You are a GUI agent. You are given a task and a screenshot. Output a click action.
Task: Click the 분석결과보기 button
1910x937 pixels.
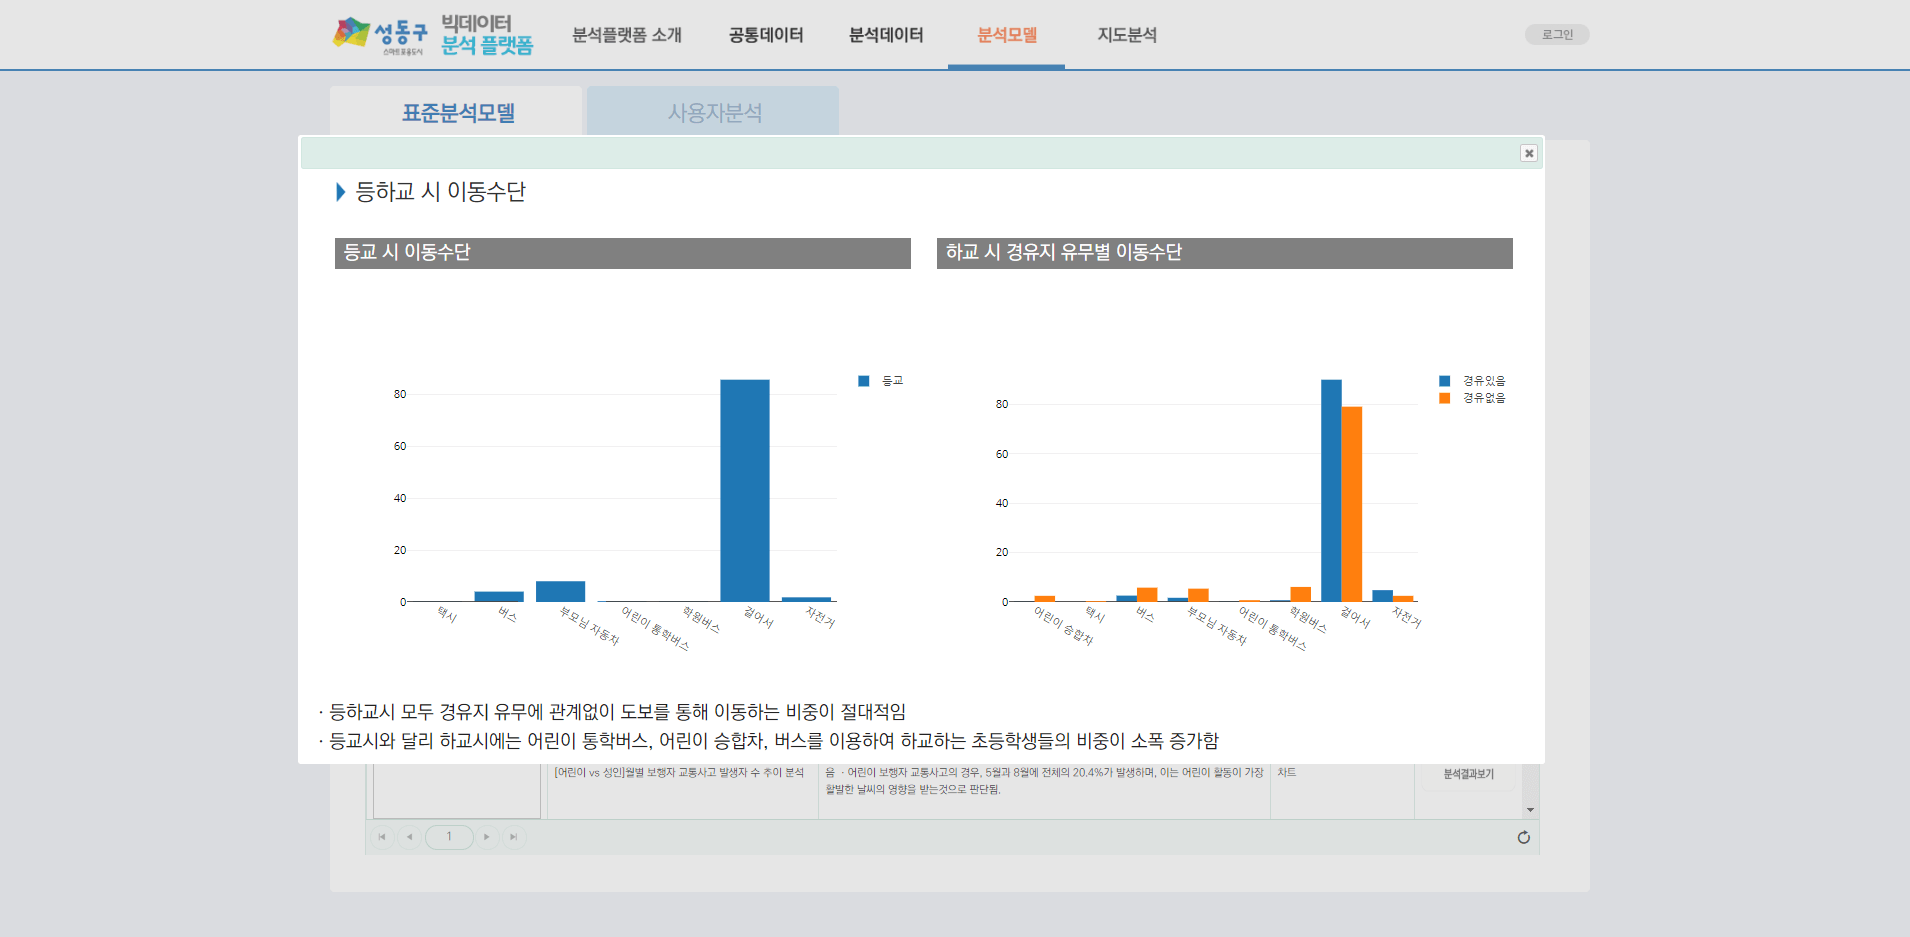(x=1468, y=774)
